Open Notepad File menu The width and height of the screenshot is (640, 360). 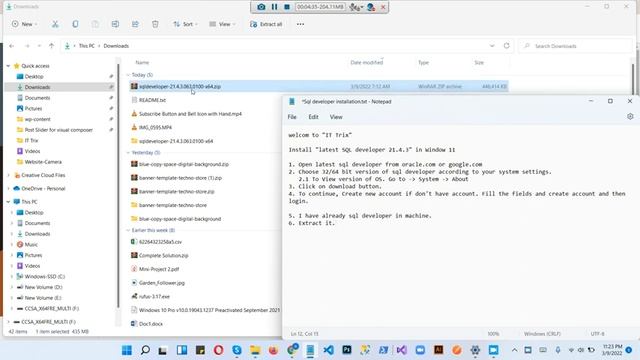pos(292,117)
